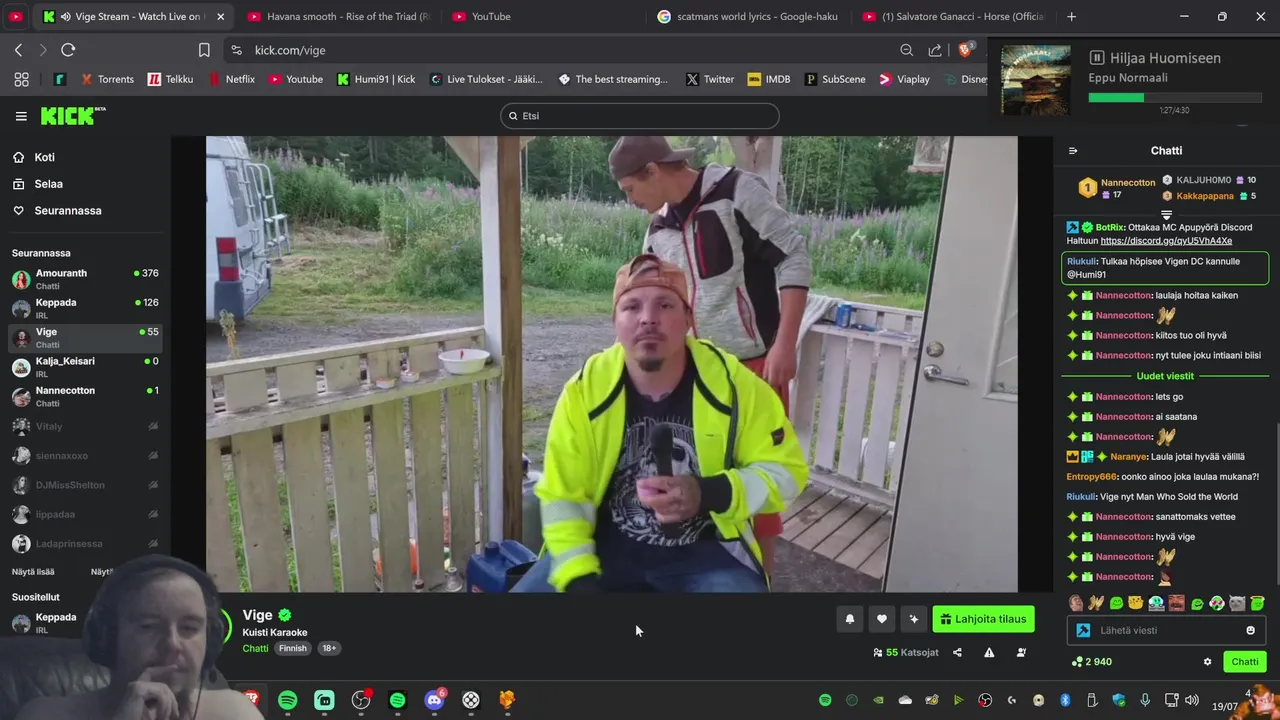Close the Vige Stream tab
Screen dimensions: 1280x720
click(x=221, y=17)
